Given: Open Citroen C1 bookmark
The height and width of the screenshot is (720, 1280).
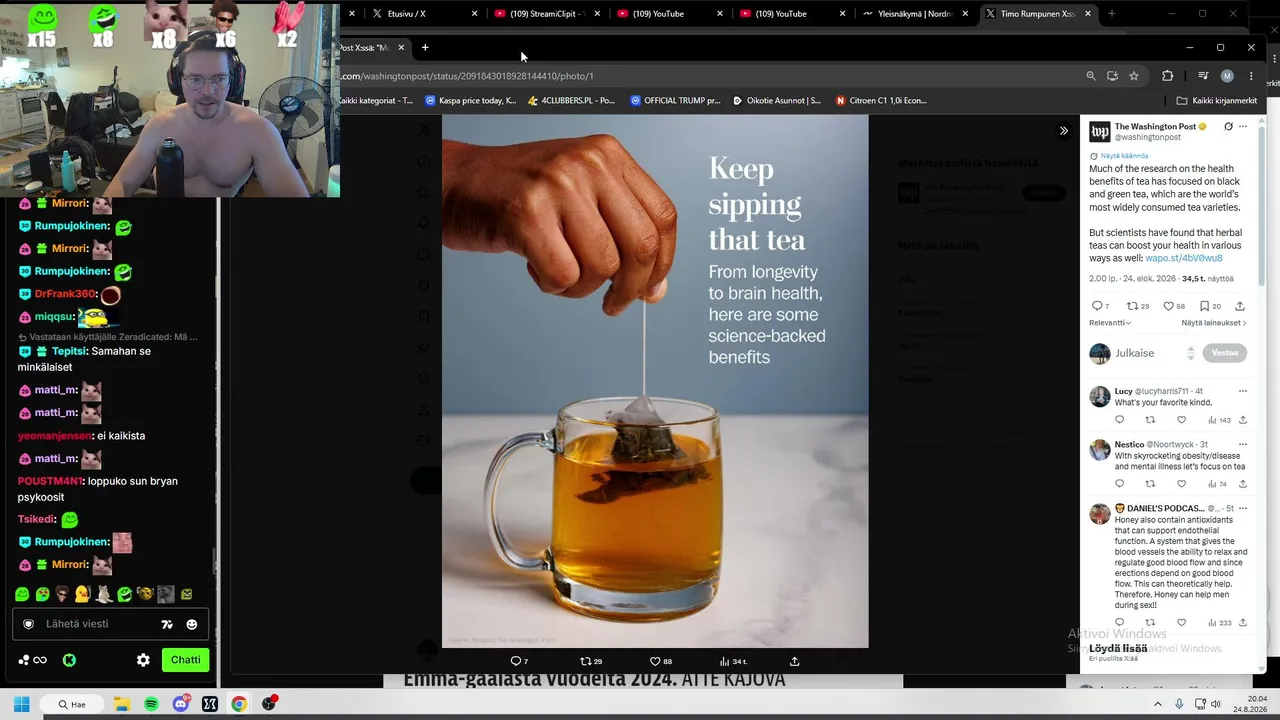Looking at the screenshot, I should 881,100.
